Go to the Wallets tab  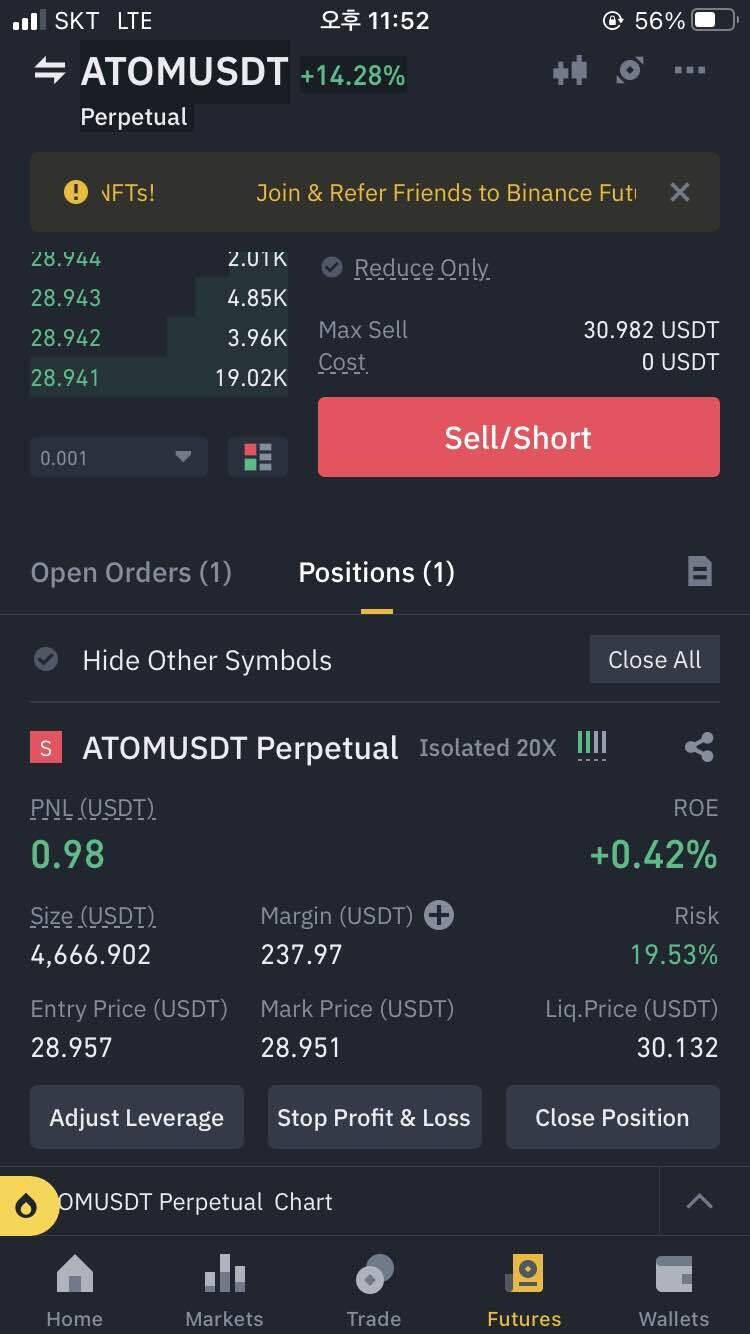[673, 1291]
